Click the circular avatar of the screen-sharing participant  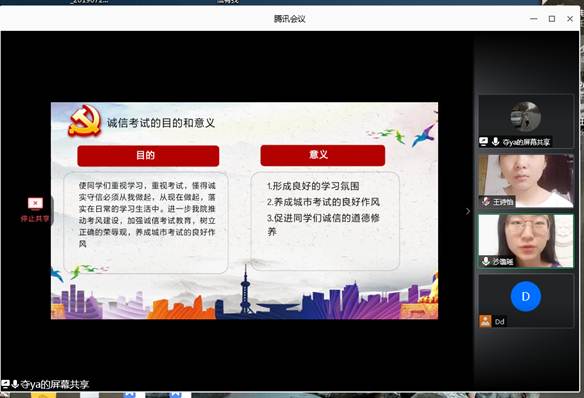(x=526, y=116)
